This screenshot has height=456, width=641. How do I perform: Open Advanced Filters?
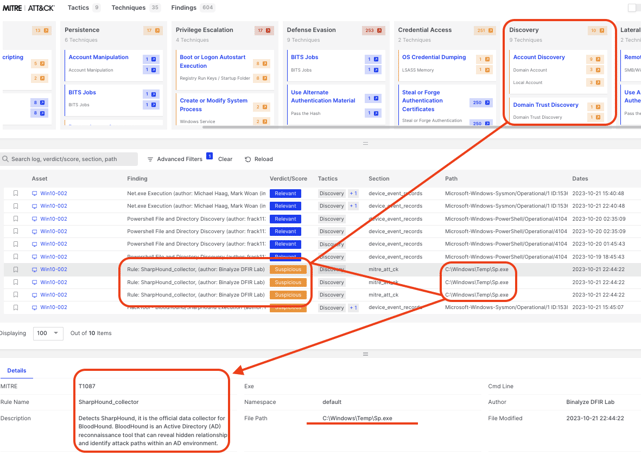point(179,159)
